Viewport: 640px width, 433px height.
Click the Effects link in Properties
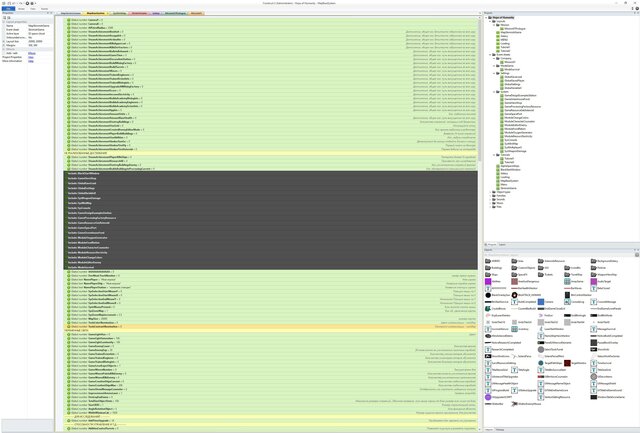pos(31,53)
